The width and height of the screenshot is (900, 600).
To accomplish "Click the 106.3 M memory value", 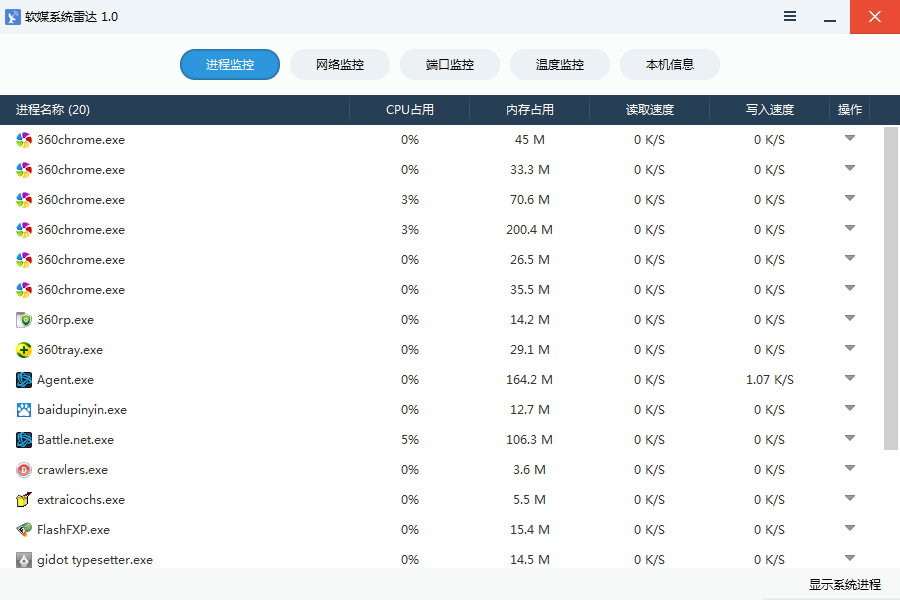I will pos(529,440).
